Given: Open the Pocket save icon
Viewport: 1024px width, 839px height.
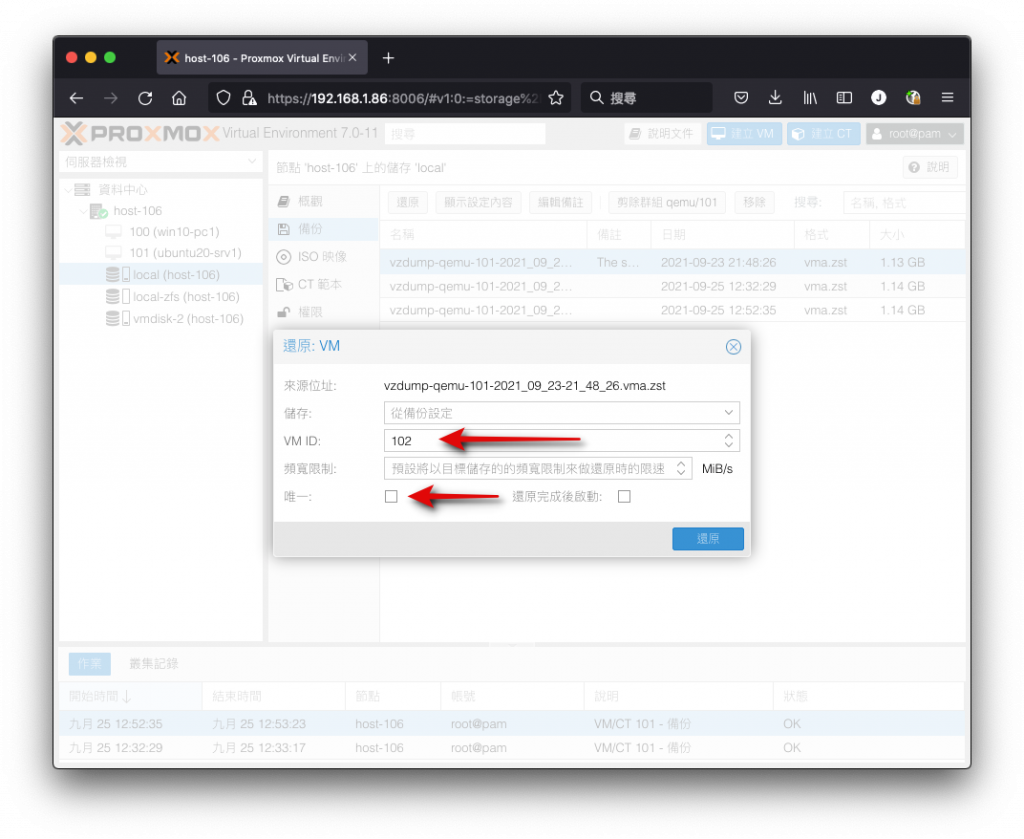Looking at the screenshot, I should click(741, 98).
